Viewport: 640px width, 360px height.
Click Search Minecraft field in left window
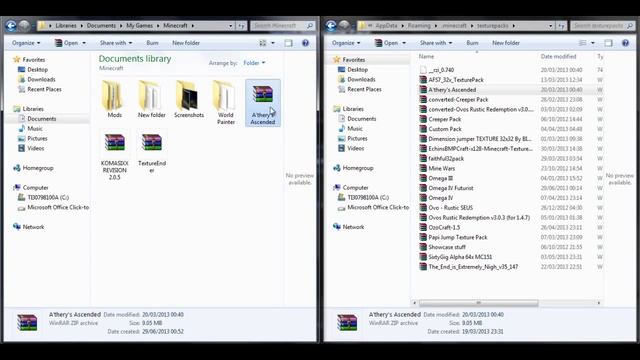282,26
